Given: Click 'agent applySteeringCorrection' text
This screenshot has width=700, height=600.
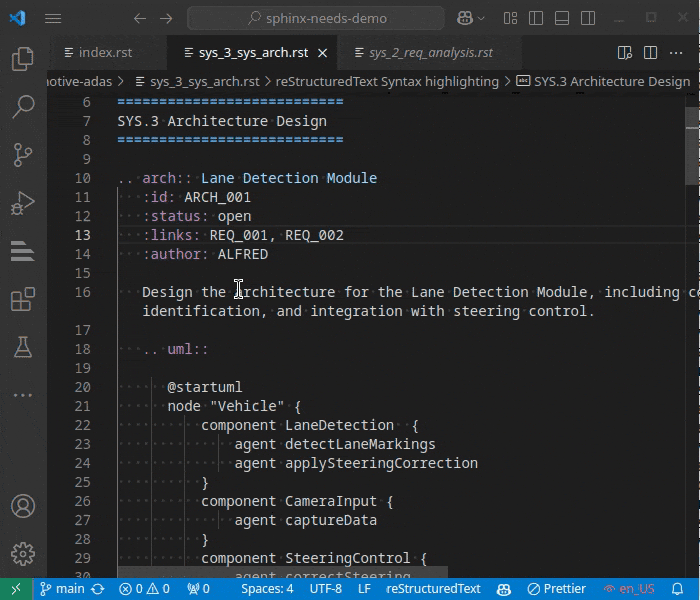Looking at the screenshot, I should point(356,463).
